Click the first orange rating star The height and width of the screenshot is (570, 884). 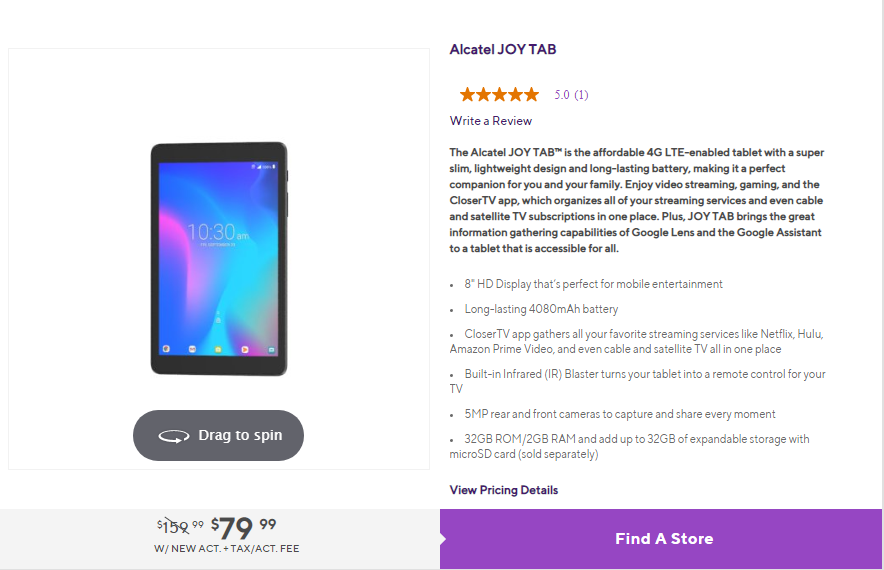pos(468,95)
